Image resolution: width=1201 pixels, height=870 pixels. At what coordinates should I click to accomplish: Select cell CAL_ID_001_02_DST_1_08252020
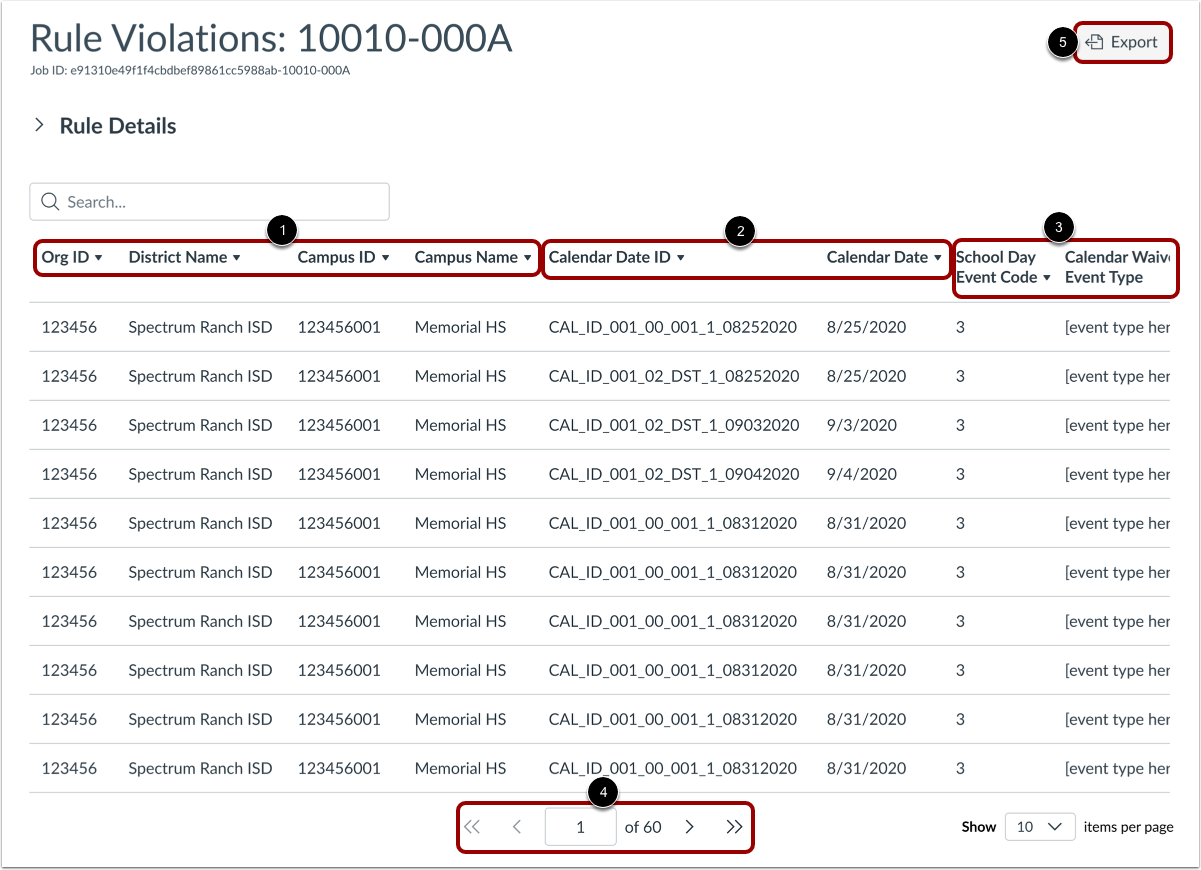pos(674,376)
